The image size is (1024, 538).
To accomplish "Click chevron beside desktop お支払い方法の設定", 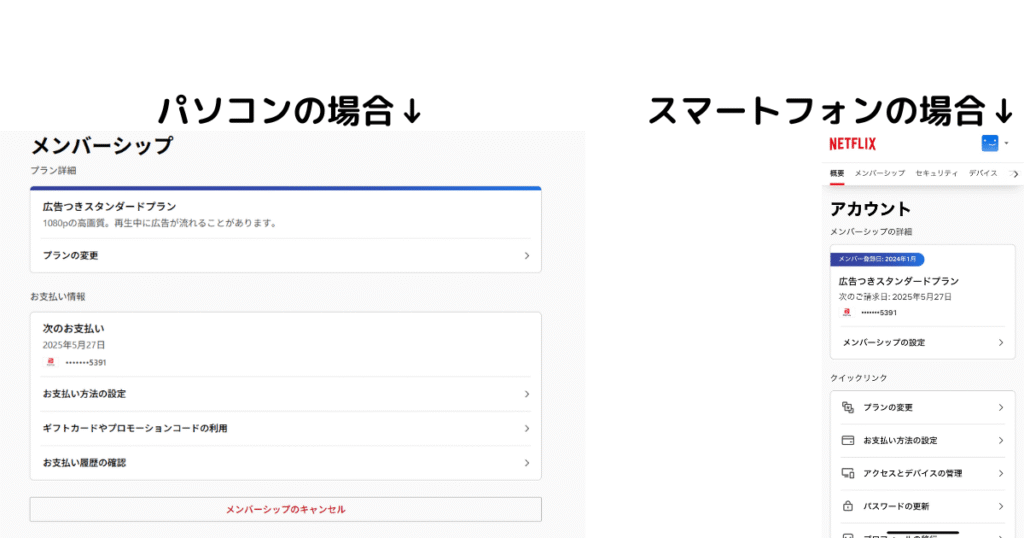I will tap(526, 394).
